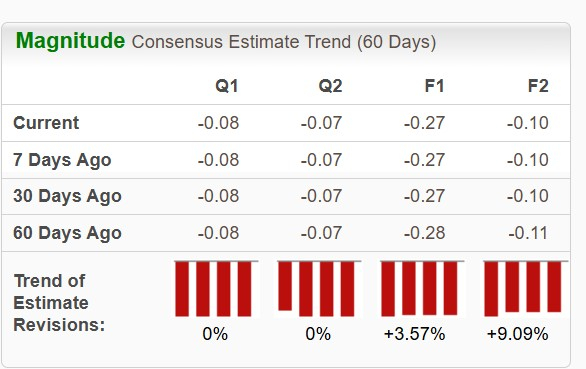586x369 pixels.
Task: Click the green Magnitude heading
Action: 70,41
